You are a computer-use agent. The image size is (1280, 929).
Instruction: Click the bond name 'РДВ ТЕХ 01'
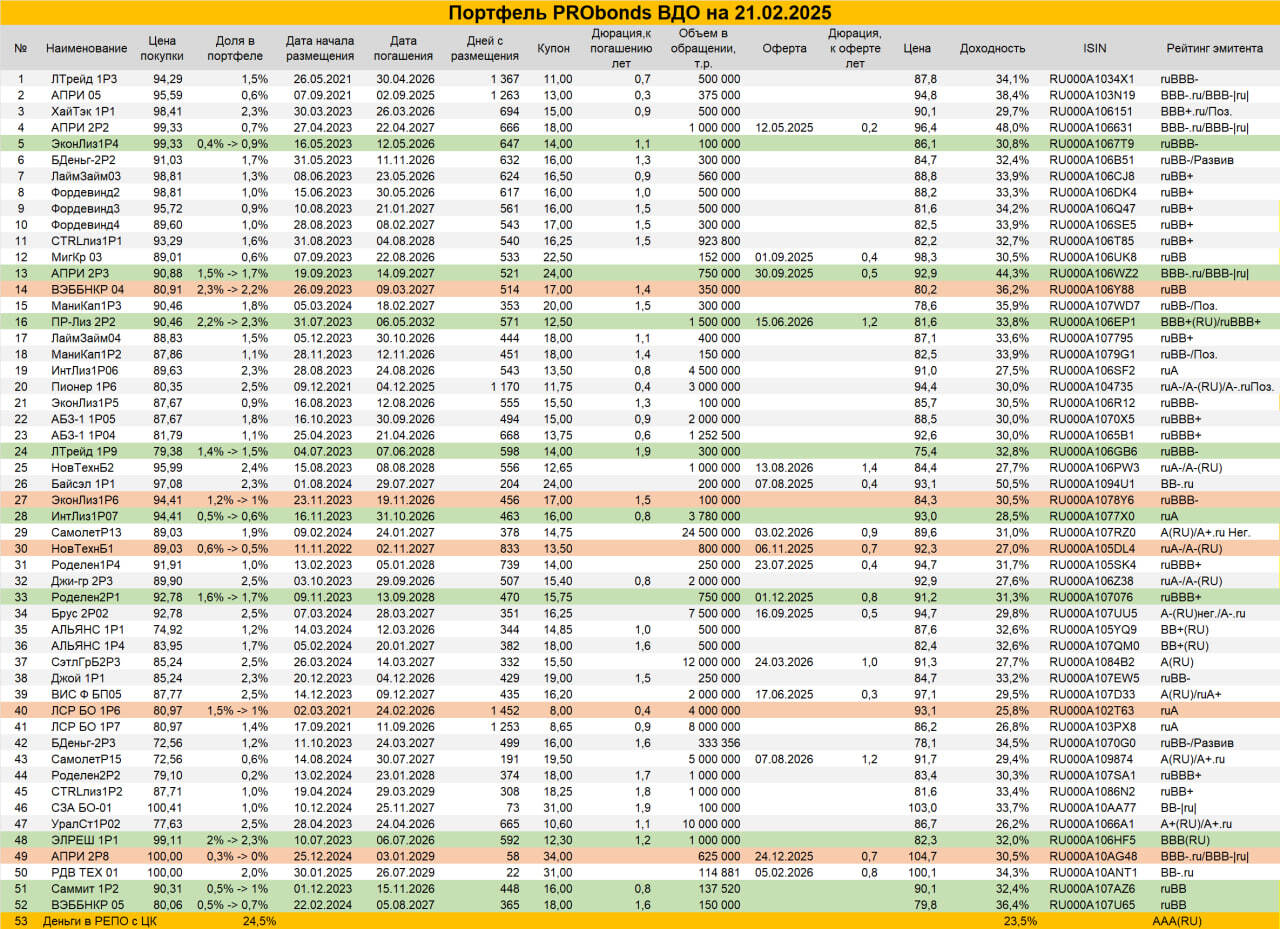84,872
